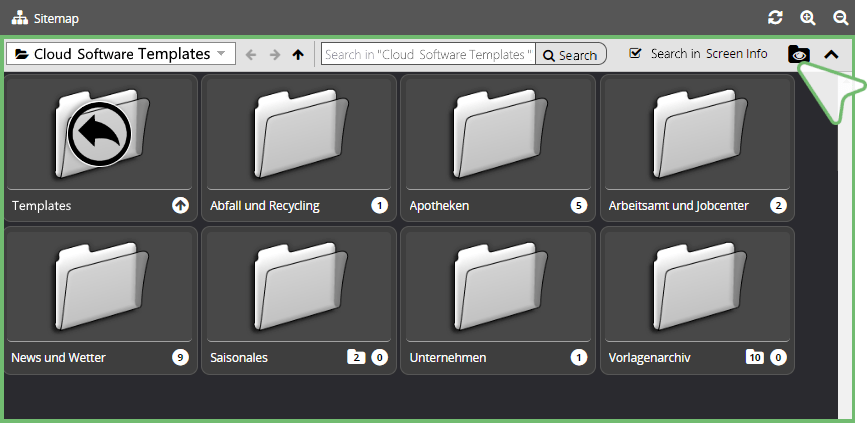Open the Cloud Software Templates dropdown
The width and height of the screenshot is (868, 423).
pyautogui.click(x=120, y=54)
